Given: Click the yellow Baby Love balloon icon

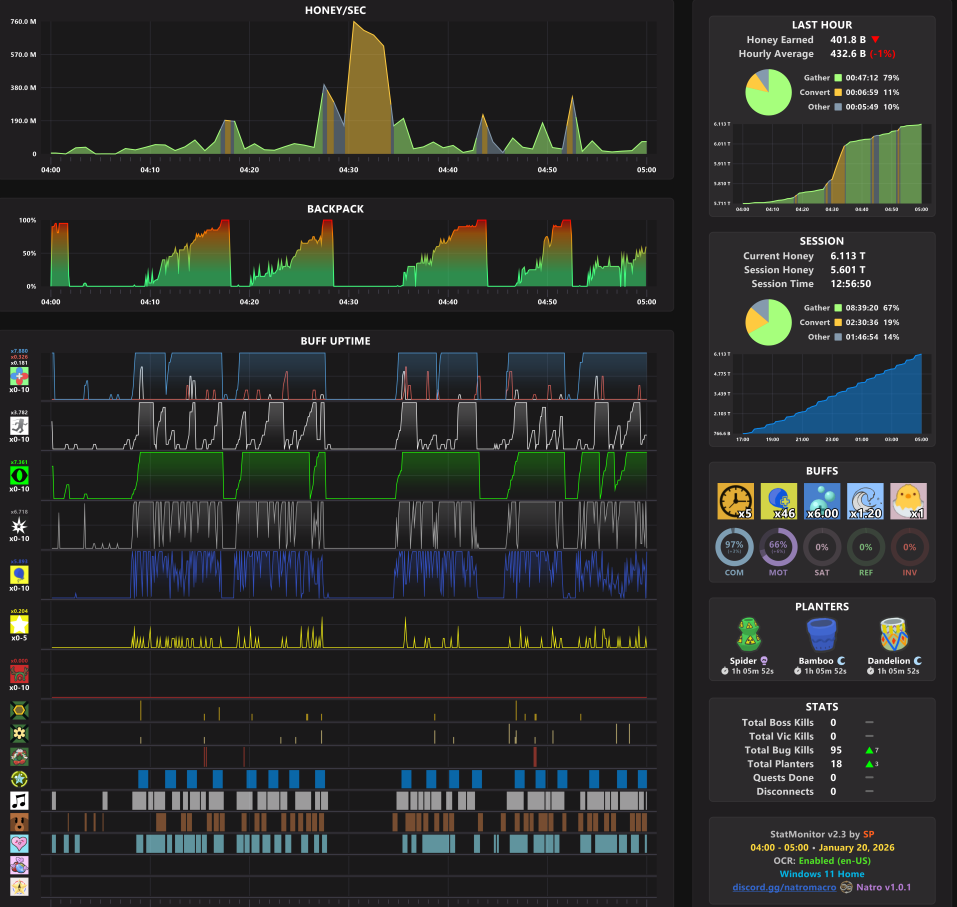Looking at the screenshot, I should [x=19, y=574].
